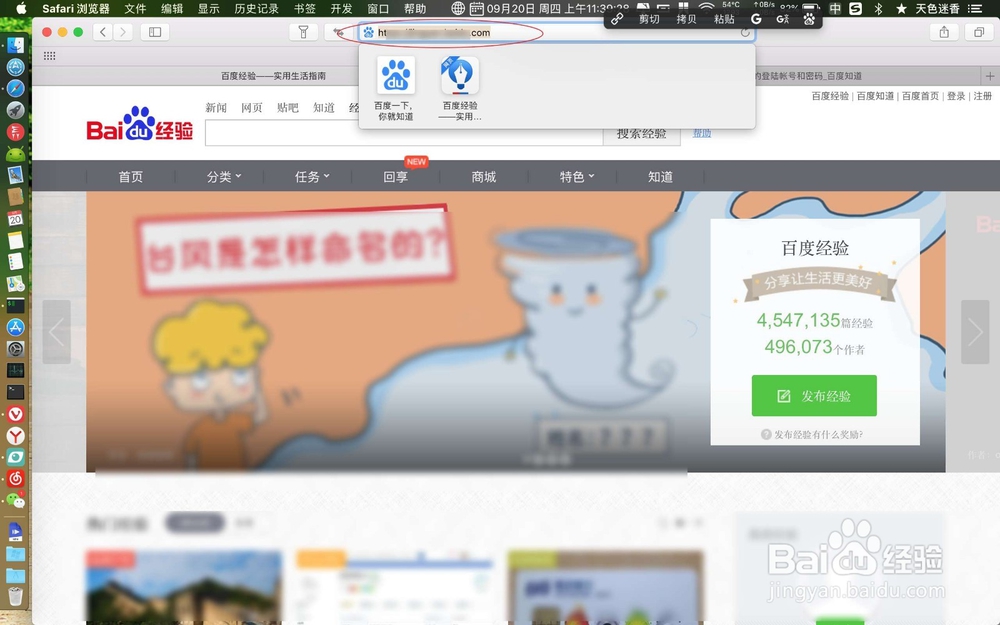Show next banner slide arrow
This screenshot has width=1000, height=625.
pos(975,332)
